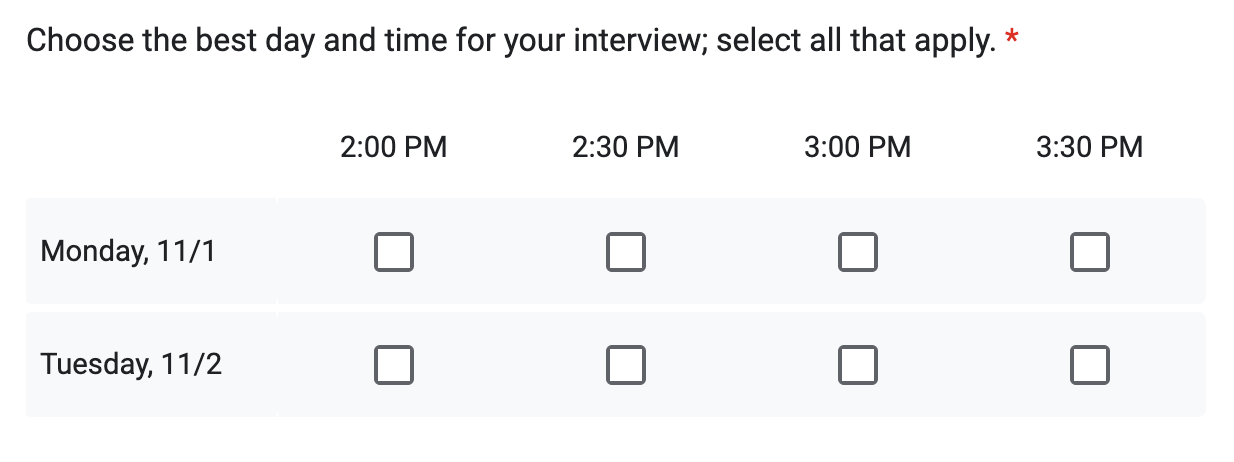Click the red required asterisk
Viewport: 1234px width, 462px height.
coord(1012,40)
